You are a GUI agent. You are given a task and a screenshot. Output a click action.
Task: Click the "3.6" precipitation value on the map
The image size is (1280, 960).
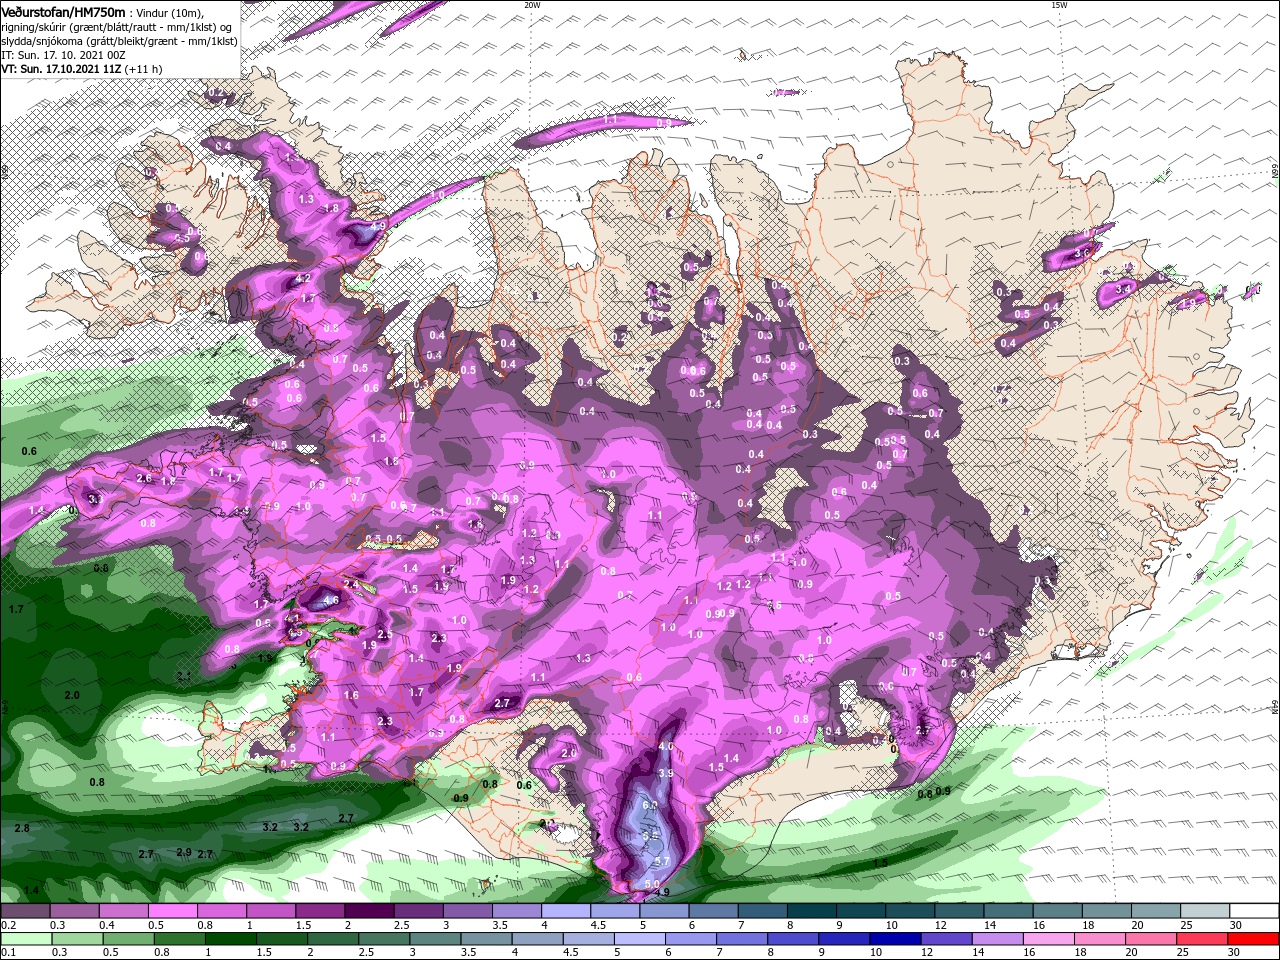(x=1080, y=254)
